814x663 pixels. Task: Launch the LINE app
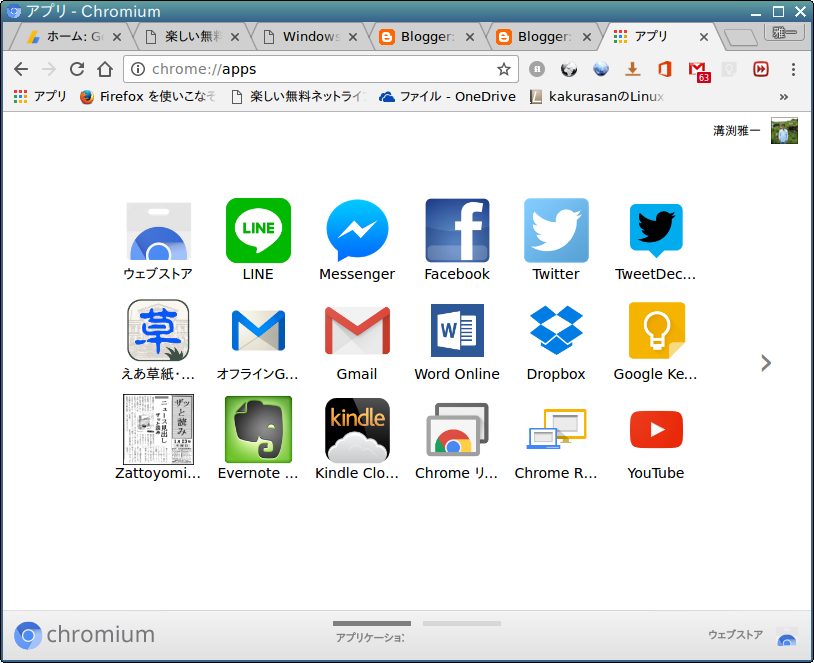(x=258, y=231)
